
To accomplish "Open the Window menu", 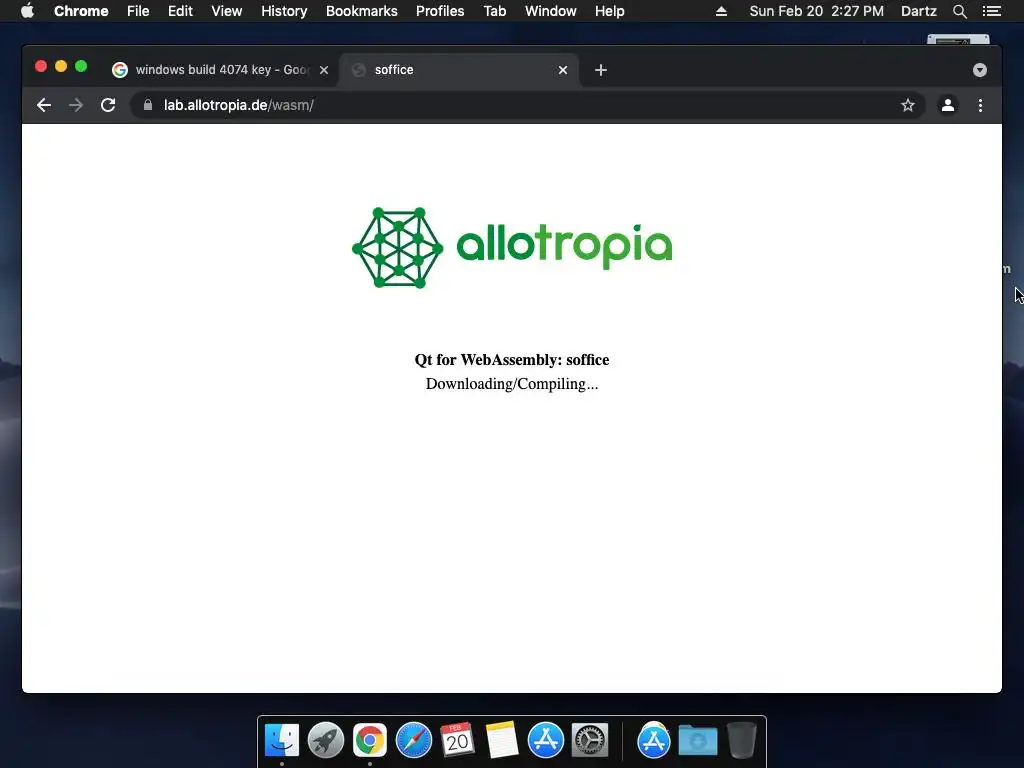I will click(551, 11).
